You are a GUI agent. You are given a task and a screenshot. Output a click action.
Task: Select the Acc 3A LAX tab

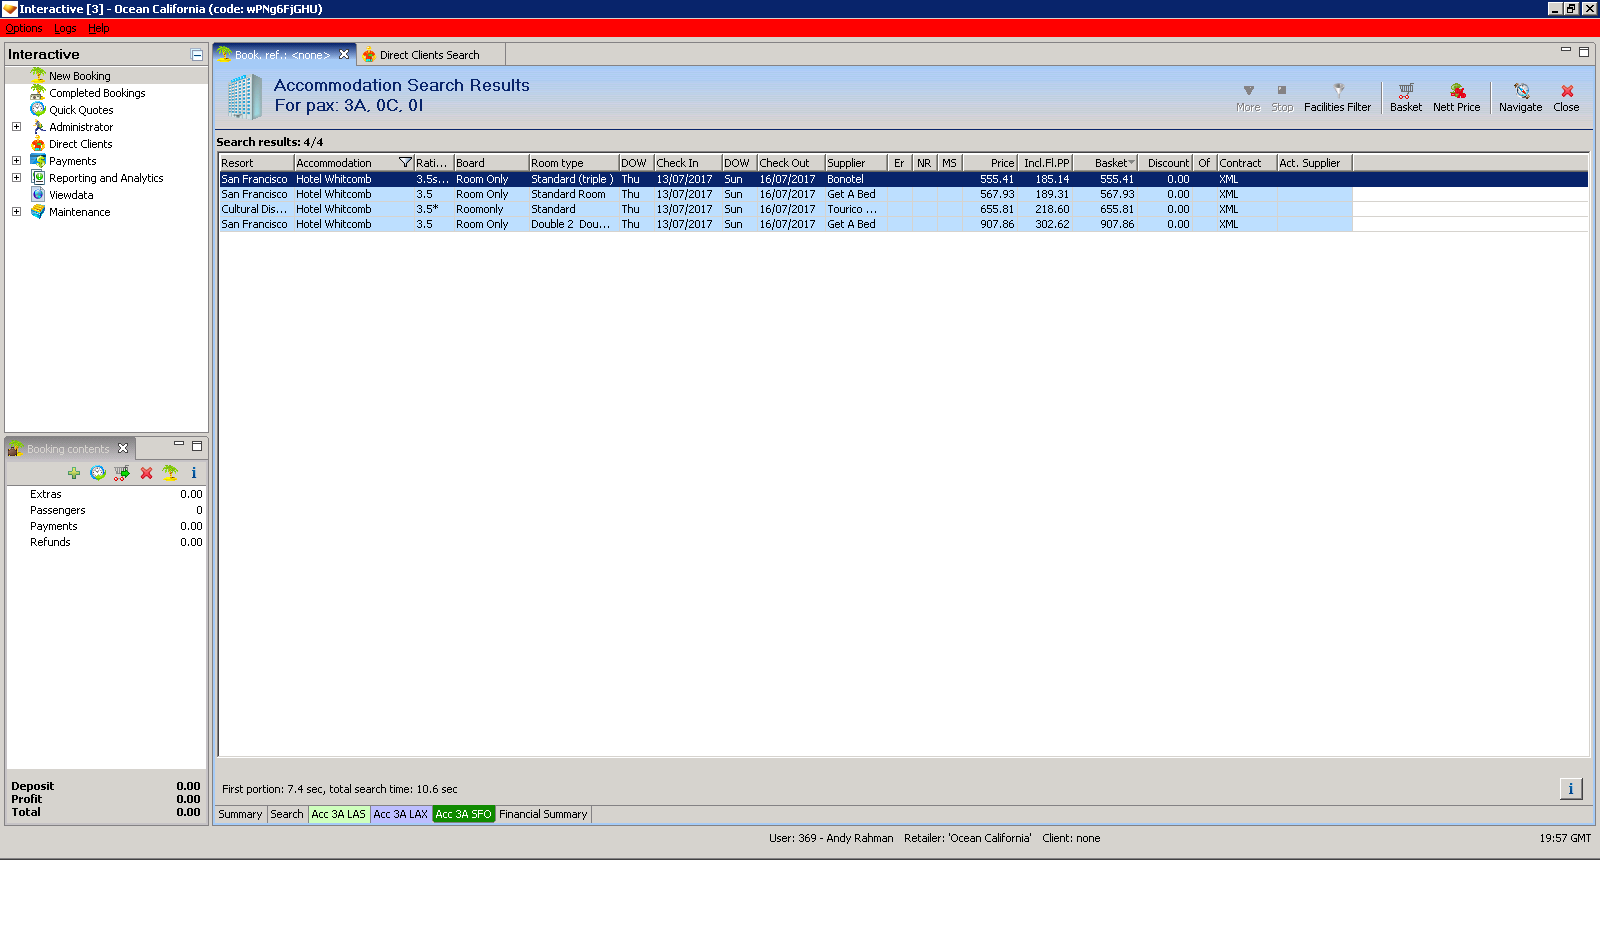tap(401, 814)
